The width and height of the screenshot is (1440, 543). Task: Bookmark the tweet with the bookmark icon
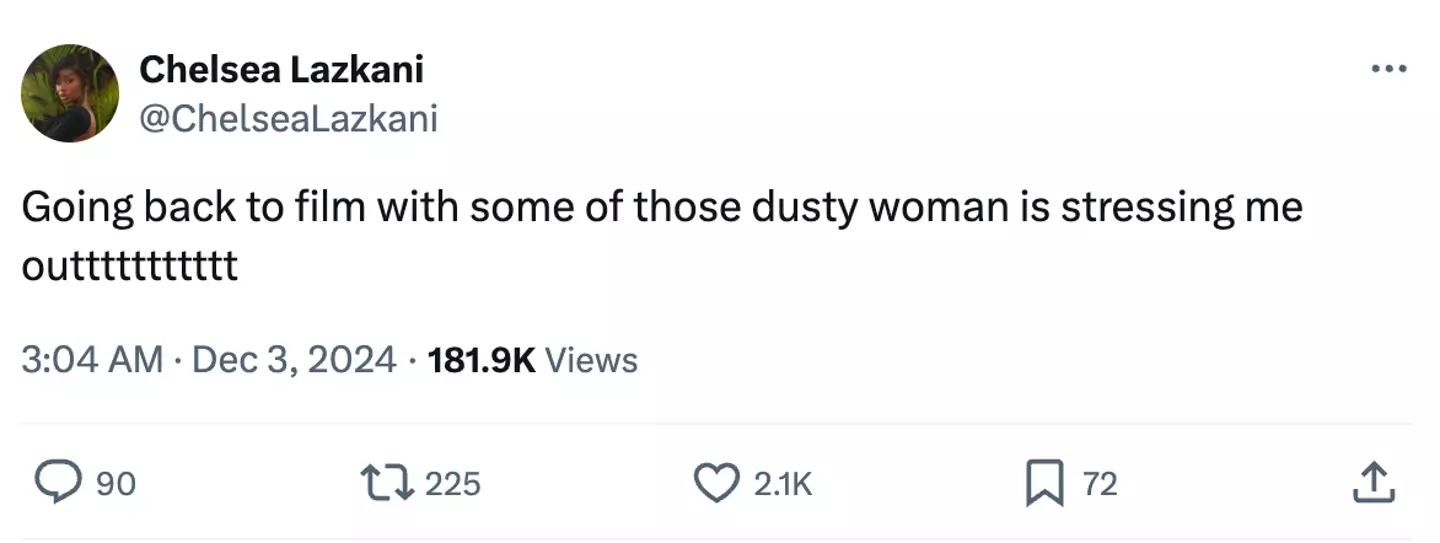(x=1047, y=484)
